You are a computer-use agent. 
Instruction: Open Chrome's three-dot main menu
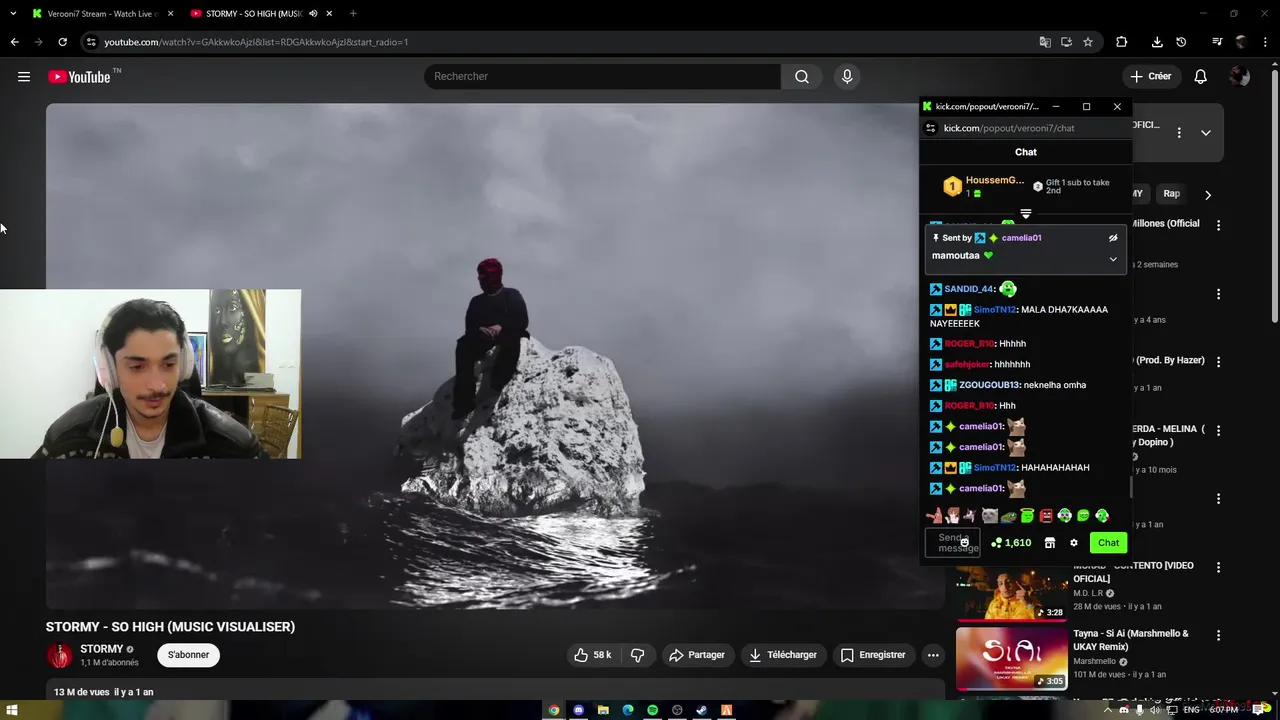click(x=1265, y=42)
